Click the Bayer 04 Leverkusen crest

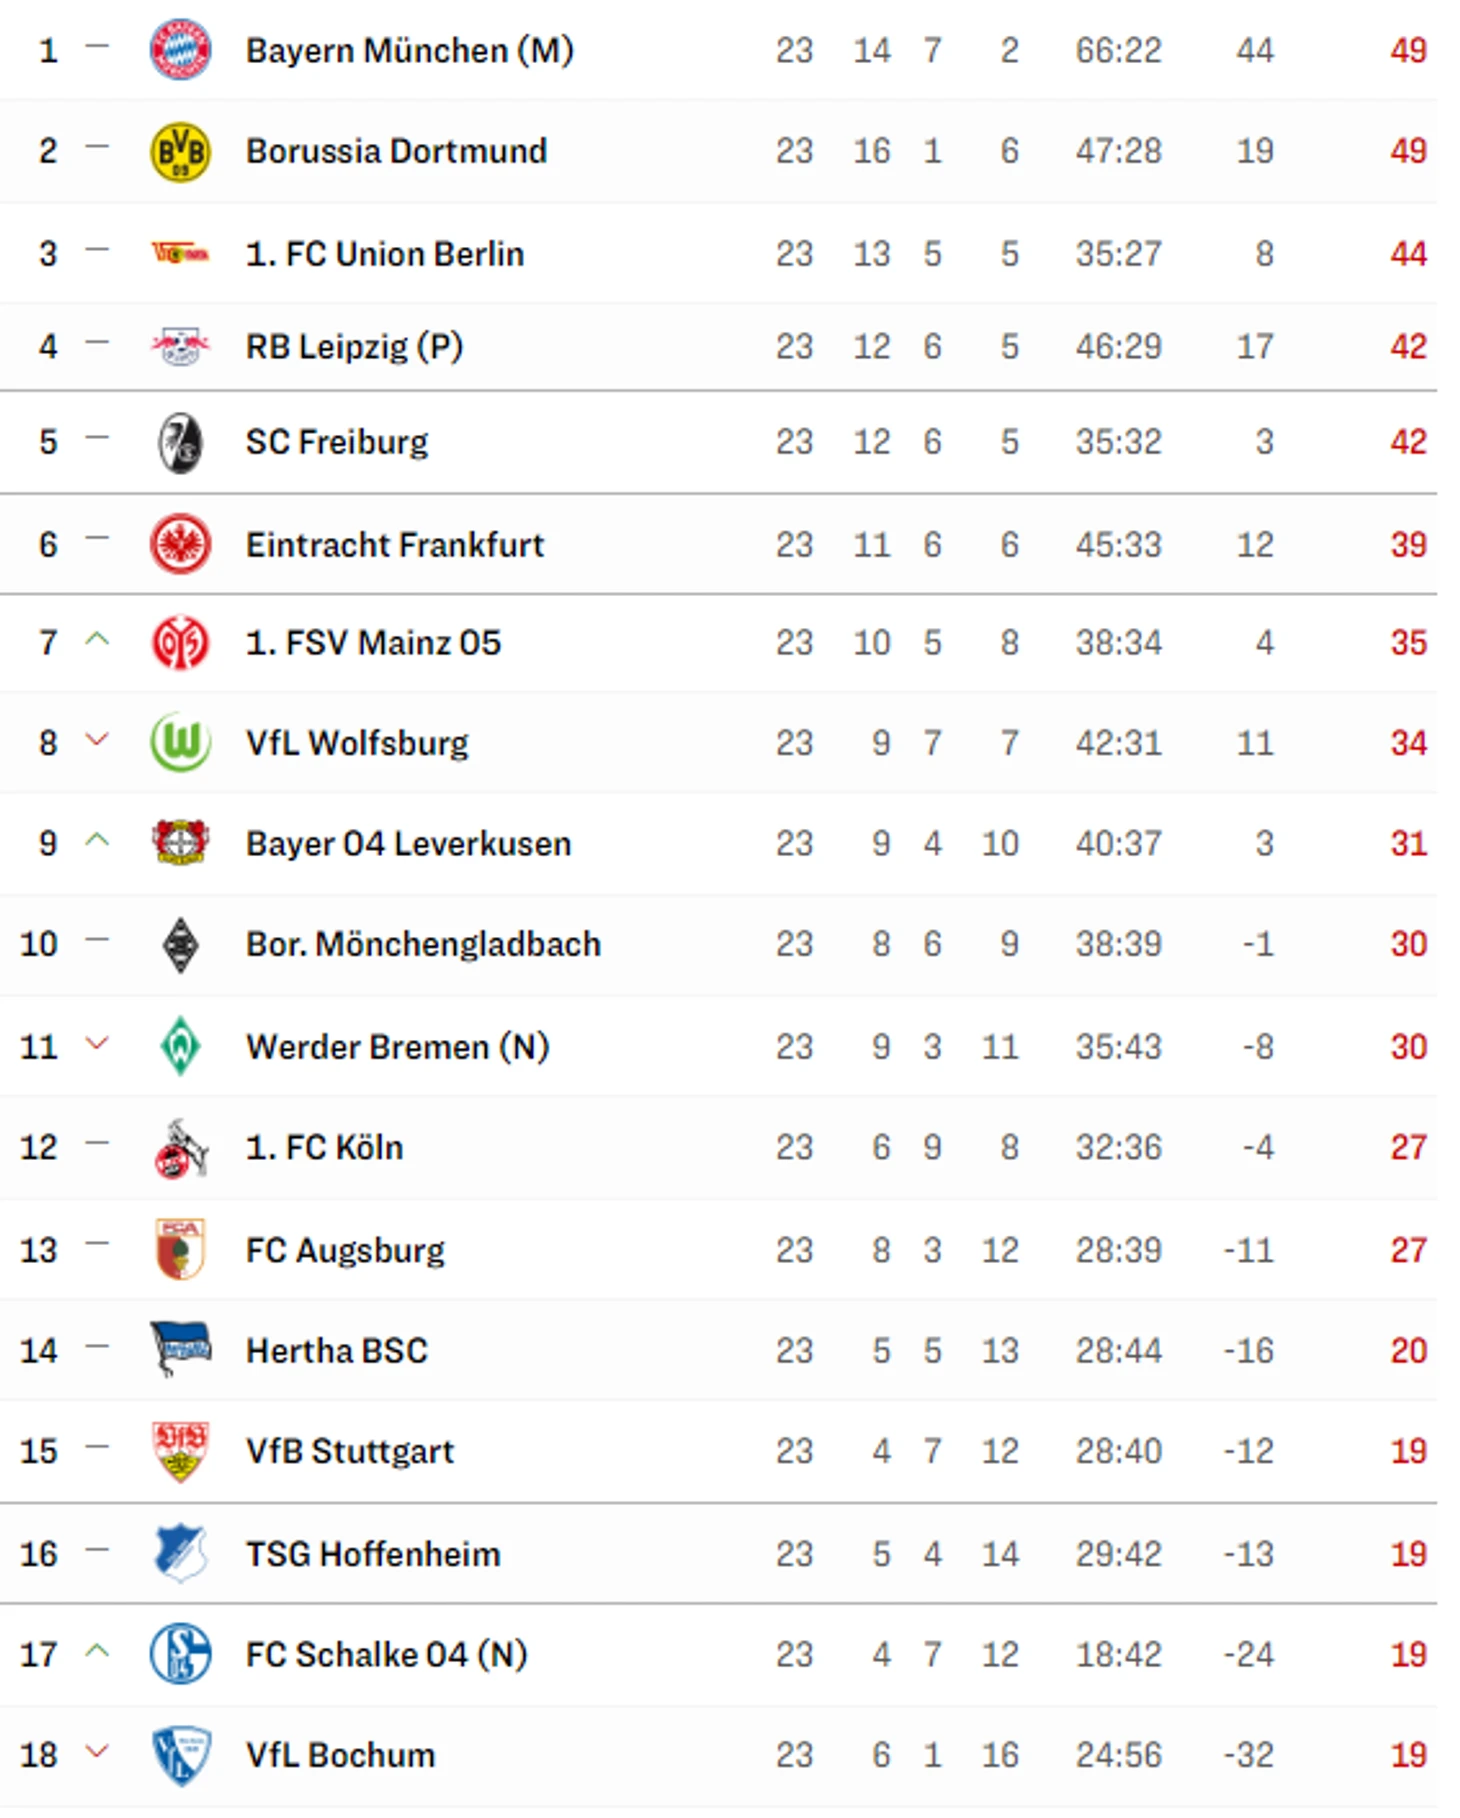180,843
